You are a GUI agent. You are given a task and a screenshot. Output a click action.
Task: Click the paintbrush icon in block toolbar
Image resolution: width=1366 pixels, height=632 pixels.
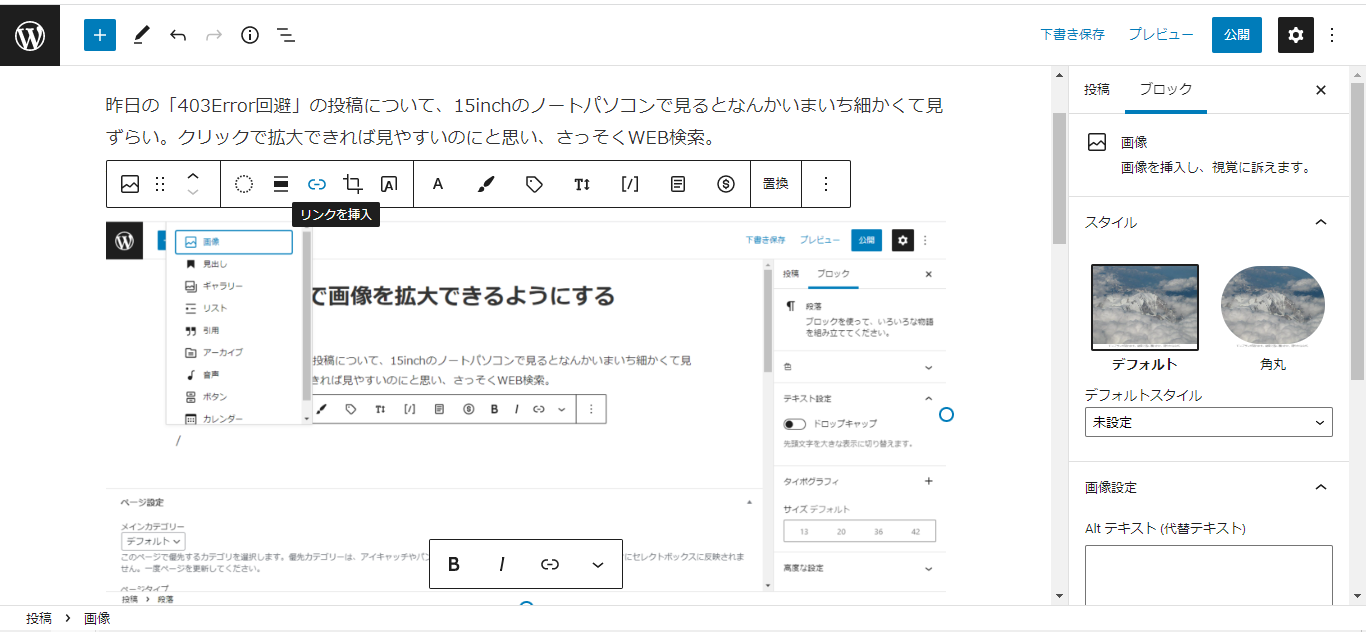[486, 184]
